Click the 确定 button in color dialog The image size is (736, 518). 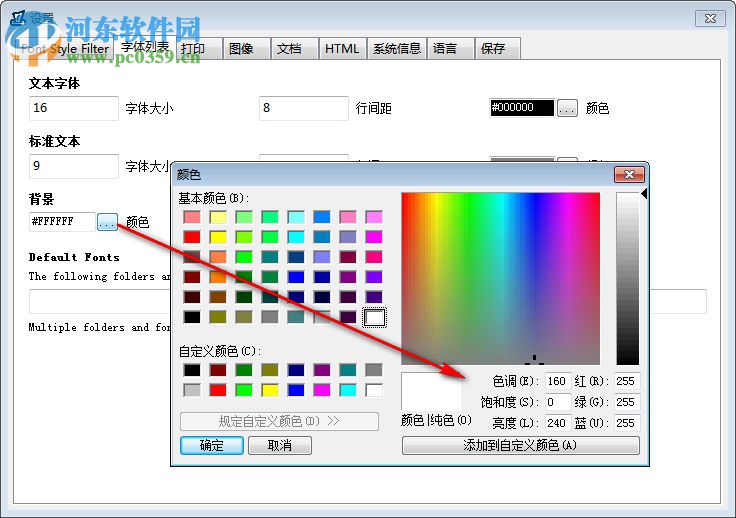pyautogui.click(x=212, y=445)
